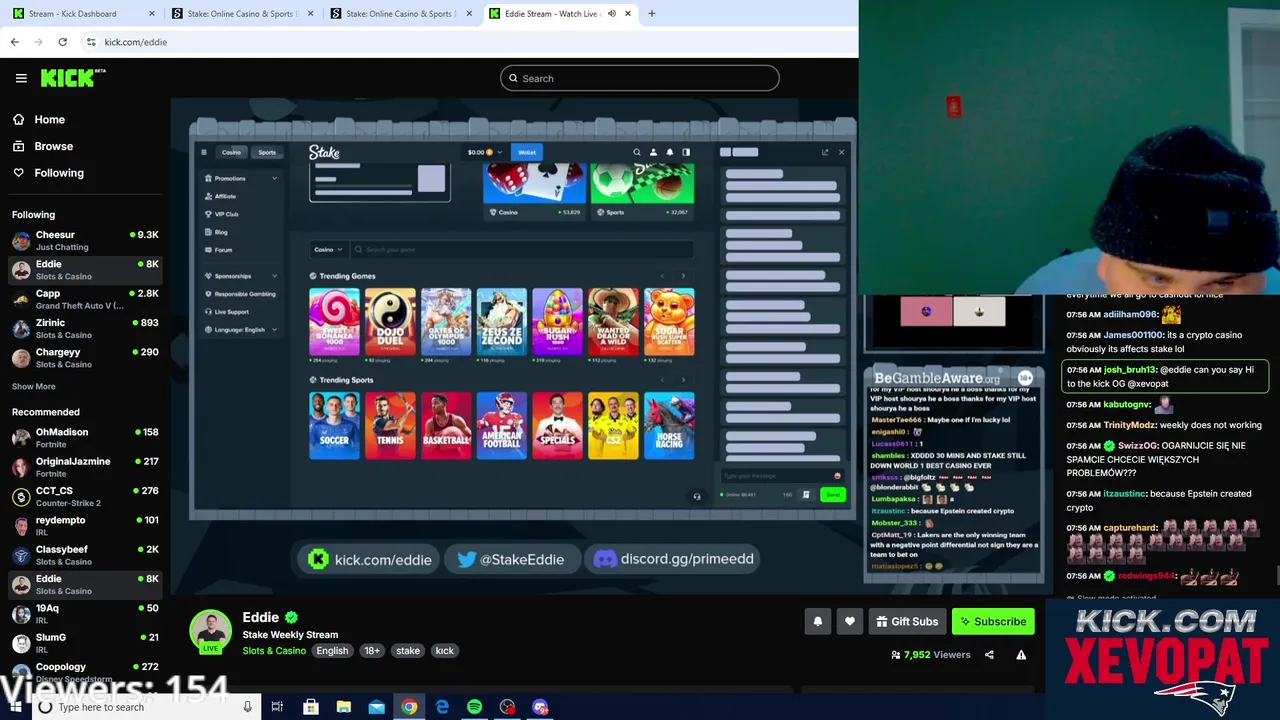Screen dimensions: 1280x720
Task: Open Cheesur channel in Following list
Action: [x=85, y=240]
